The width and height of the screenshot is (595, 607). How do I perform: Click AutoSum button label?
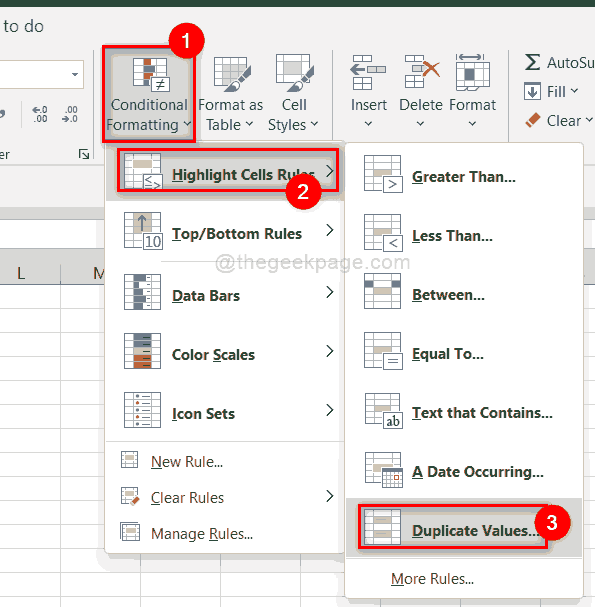pyautogui.click(x=571, y=62)
